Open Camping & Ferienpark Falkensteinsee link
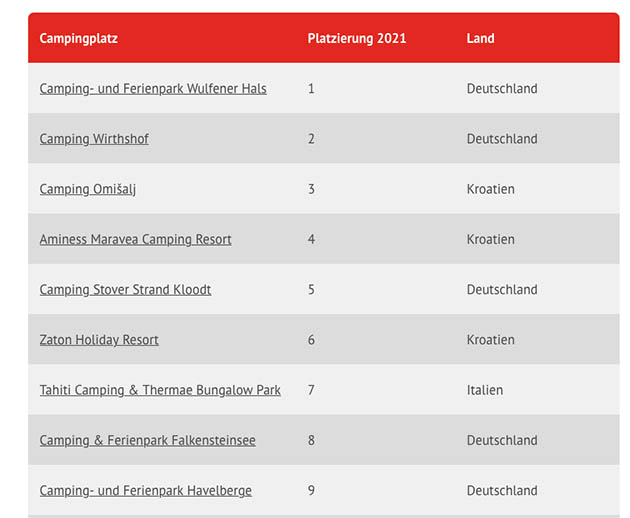The height and width of the screenshot is (518, 630). coord(147,440)
